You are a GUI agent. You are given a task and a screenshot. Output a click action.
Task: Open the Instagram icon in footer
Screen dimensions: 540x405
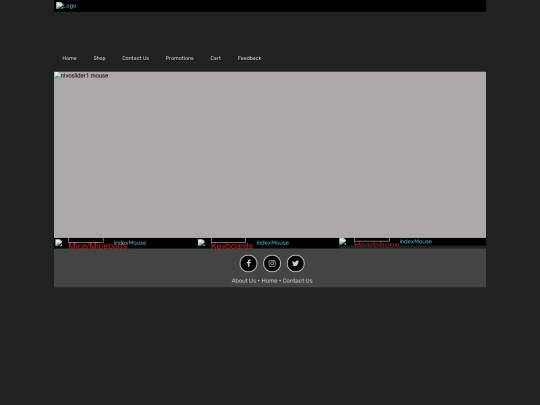(x=272, y=263)
